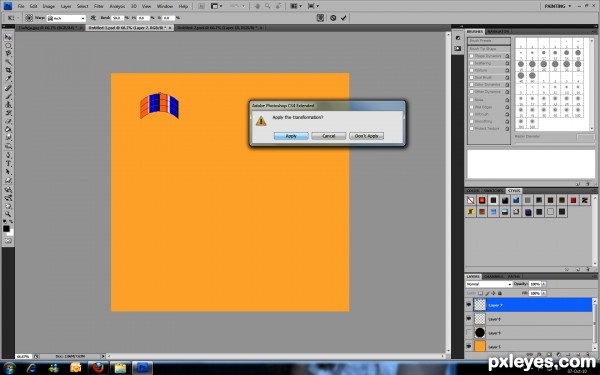Enable the Texture checkbox
The width and height of the screenshot is (600, 375).
472,70
